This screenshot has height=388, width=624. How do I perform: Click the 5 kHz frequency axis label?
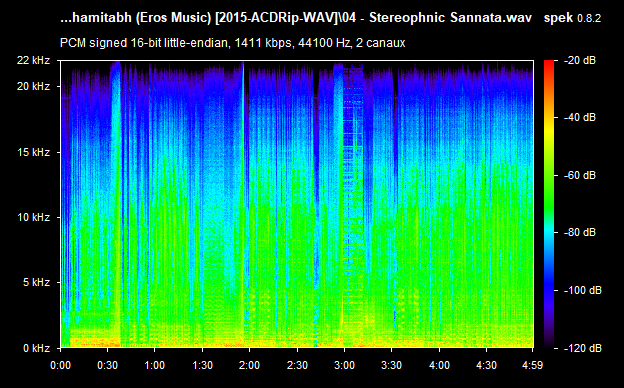click(x=36, y=283)
